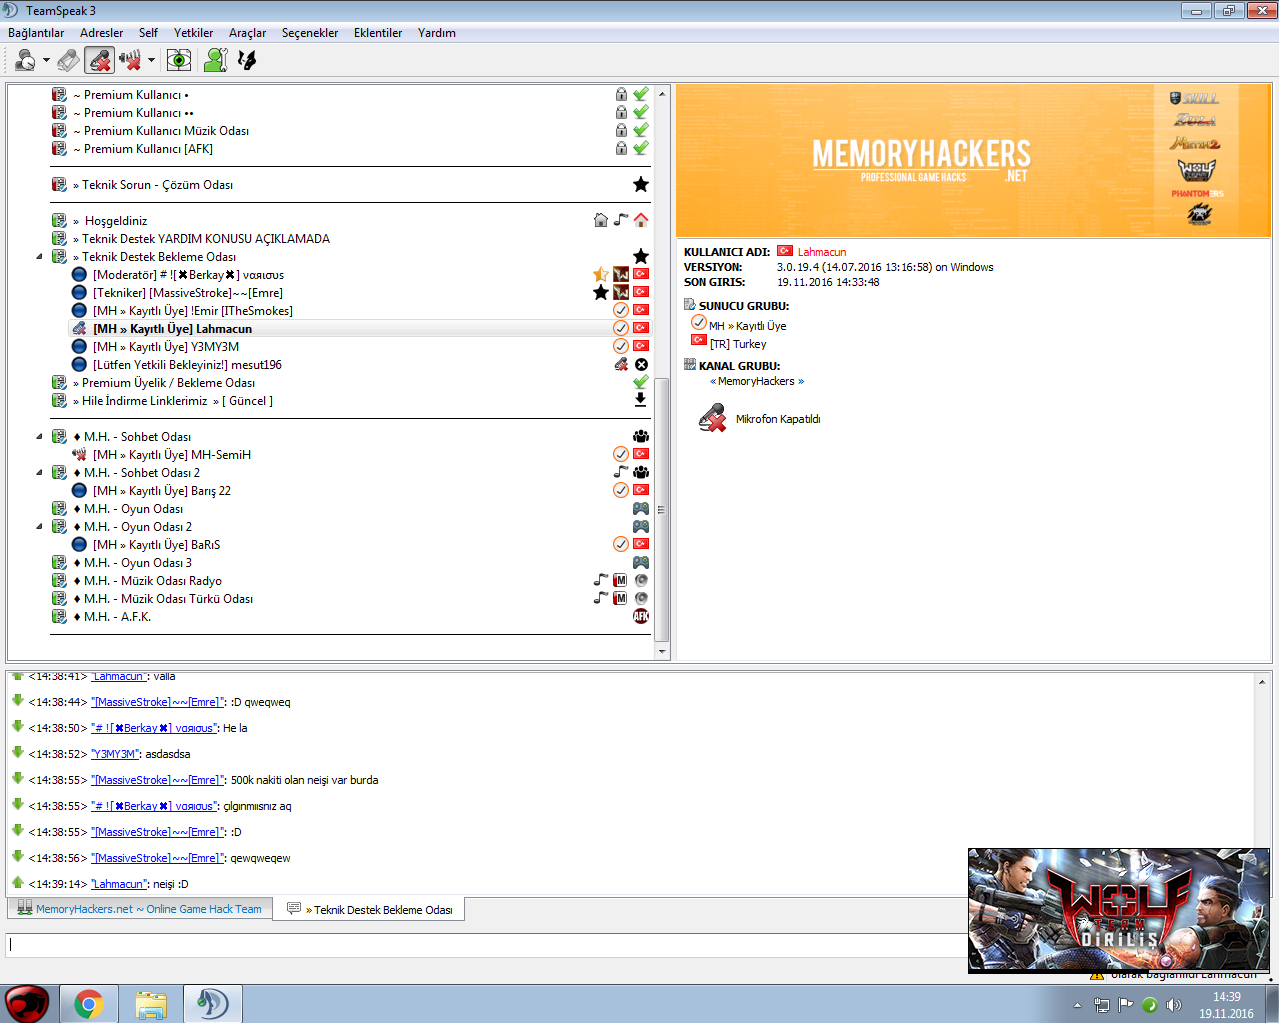The image size is (1279, 1023).
Task: Open the Self menu
Action: point(148,33)
